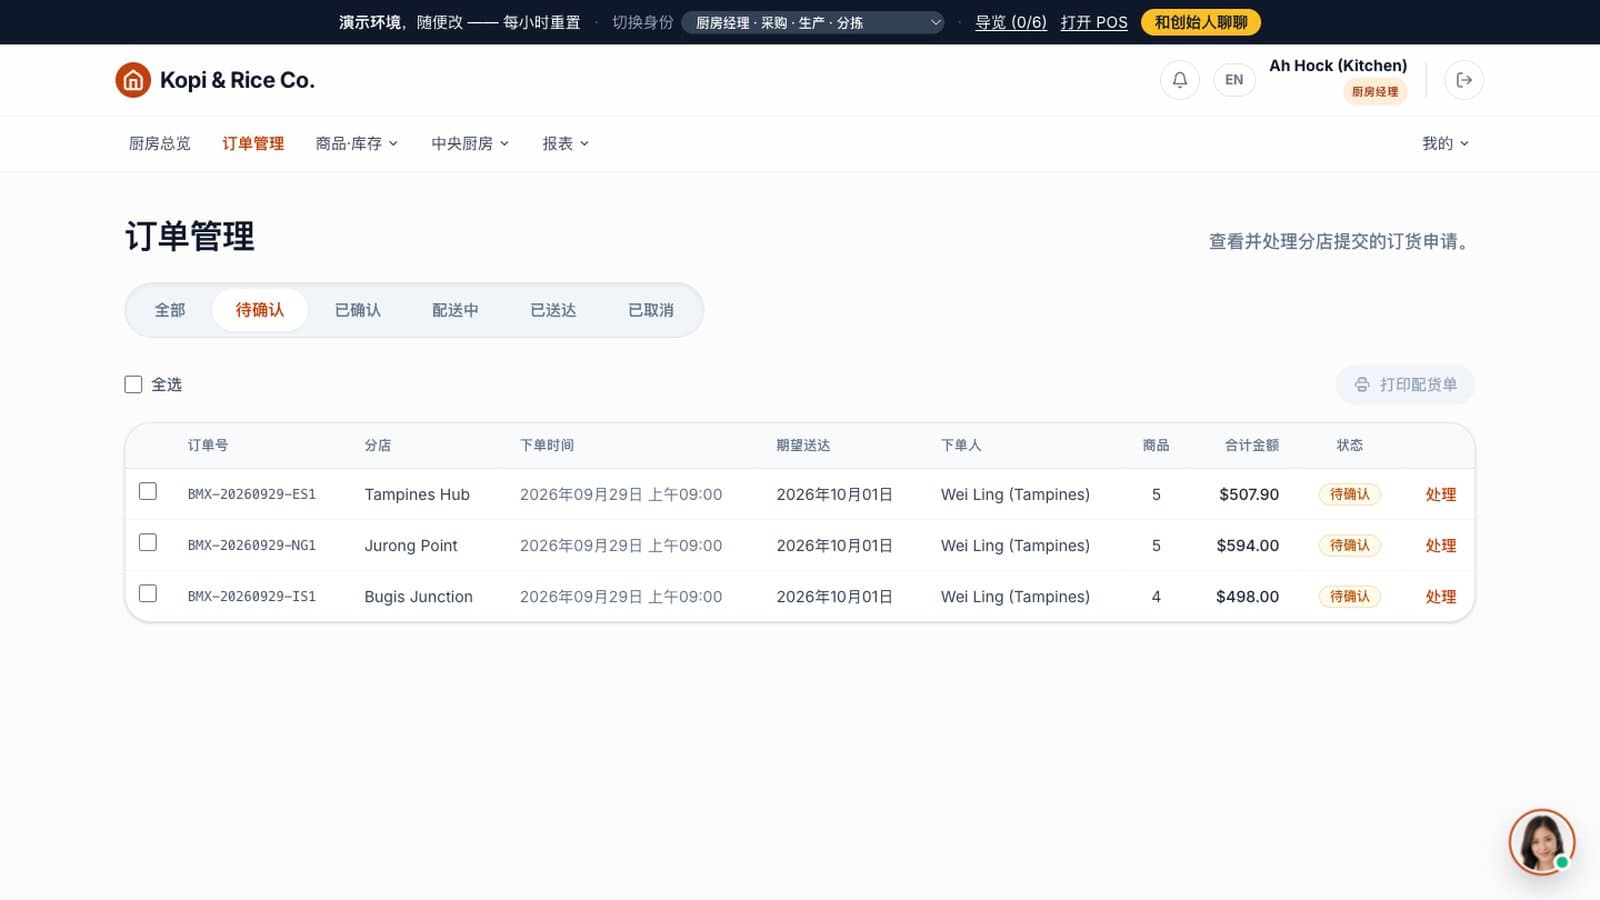
Task: Click order number BMX-20260929-ES1
Action: 252,494
